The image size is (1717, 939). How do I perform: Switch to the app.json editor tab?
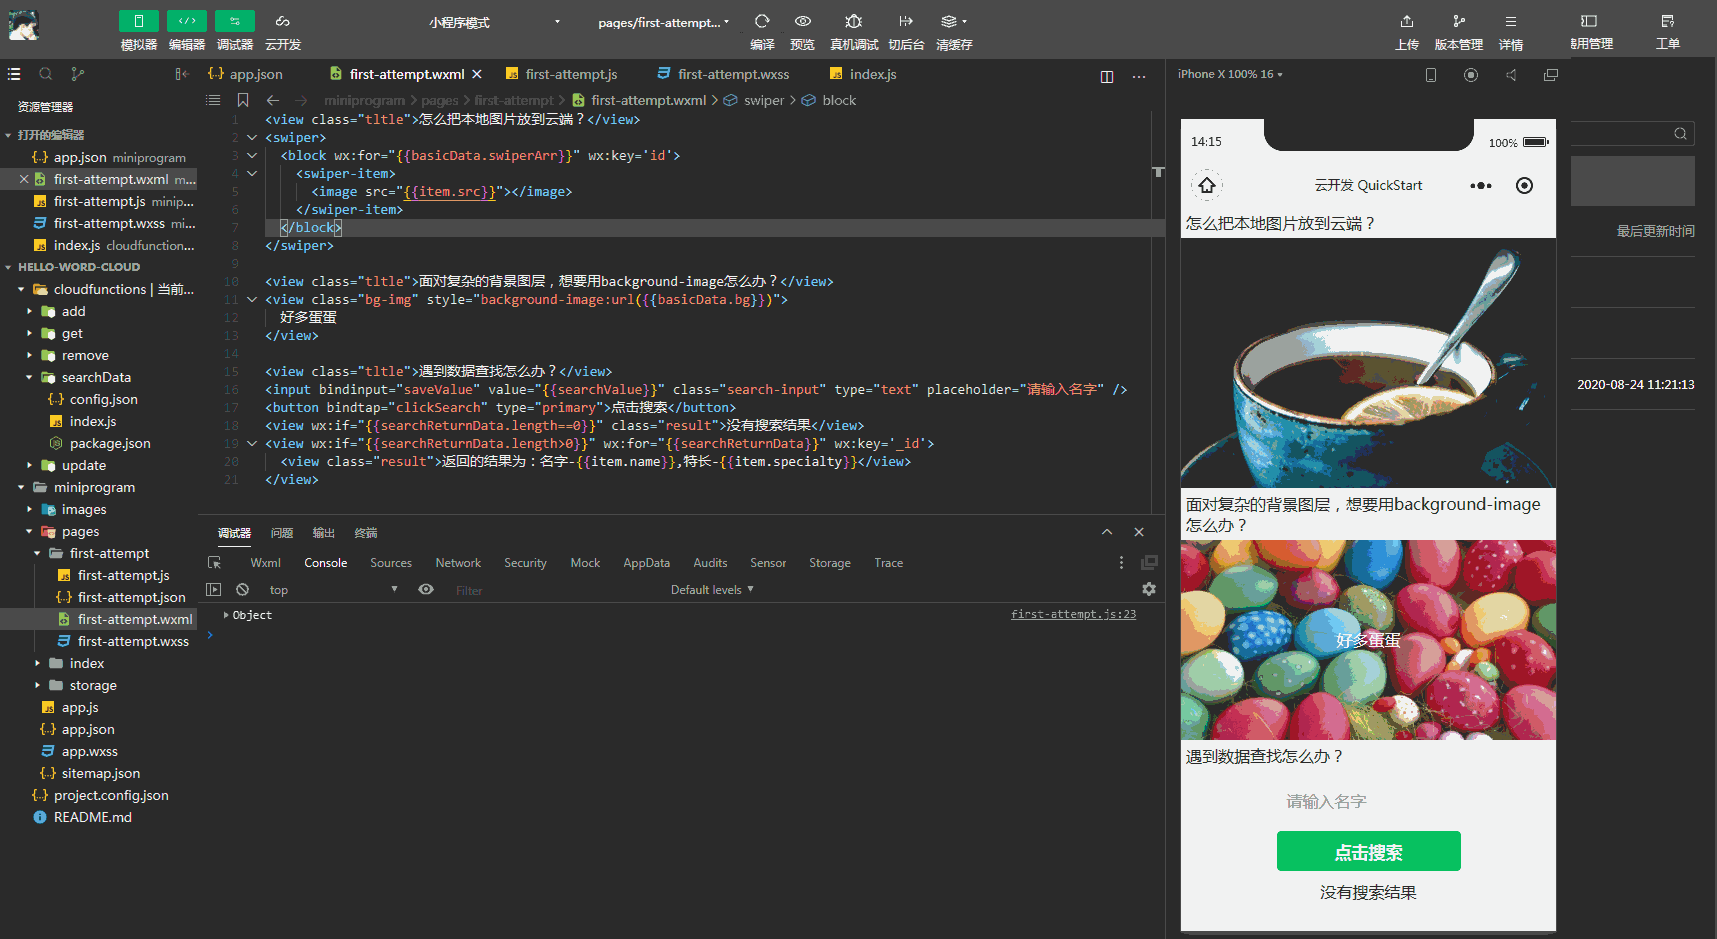245,74
